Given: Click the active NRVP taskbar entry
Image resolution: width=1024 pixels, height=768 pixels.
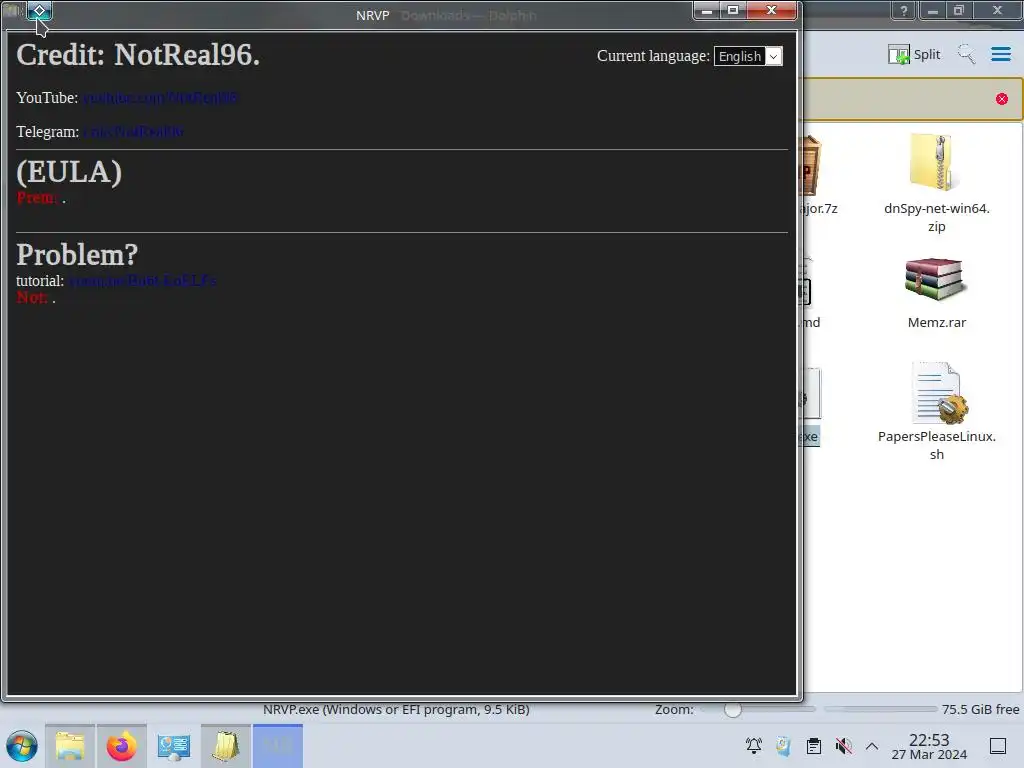Looking at the screenshot, I should pyautogui.click(x=278, y=746).
